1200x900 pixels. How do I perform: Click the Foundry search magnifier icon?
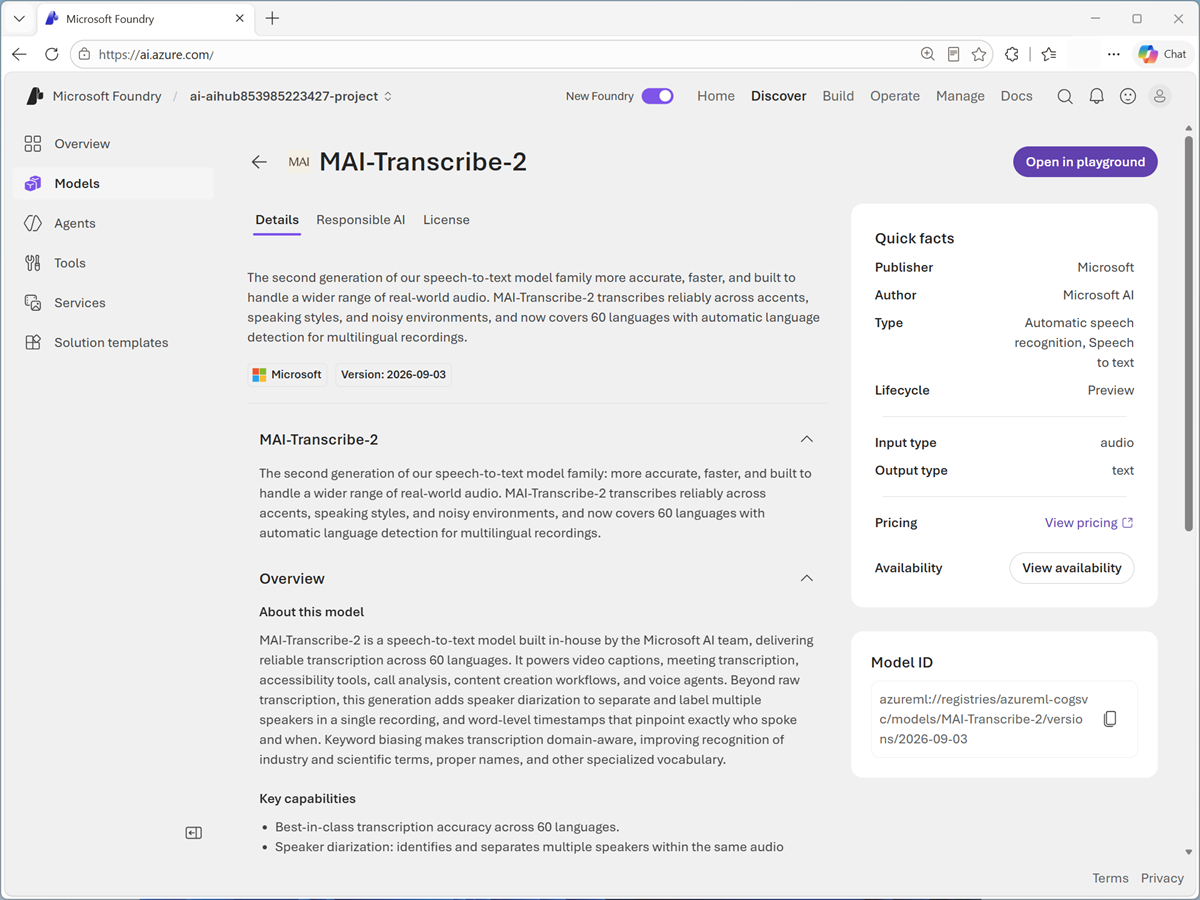point(1065,96)
